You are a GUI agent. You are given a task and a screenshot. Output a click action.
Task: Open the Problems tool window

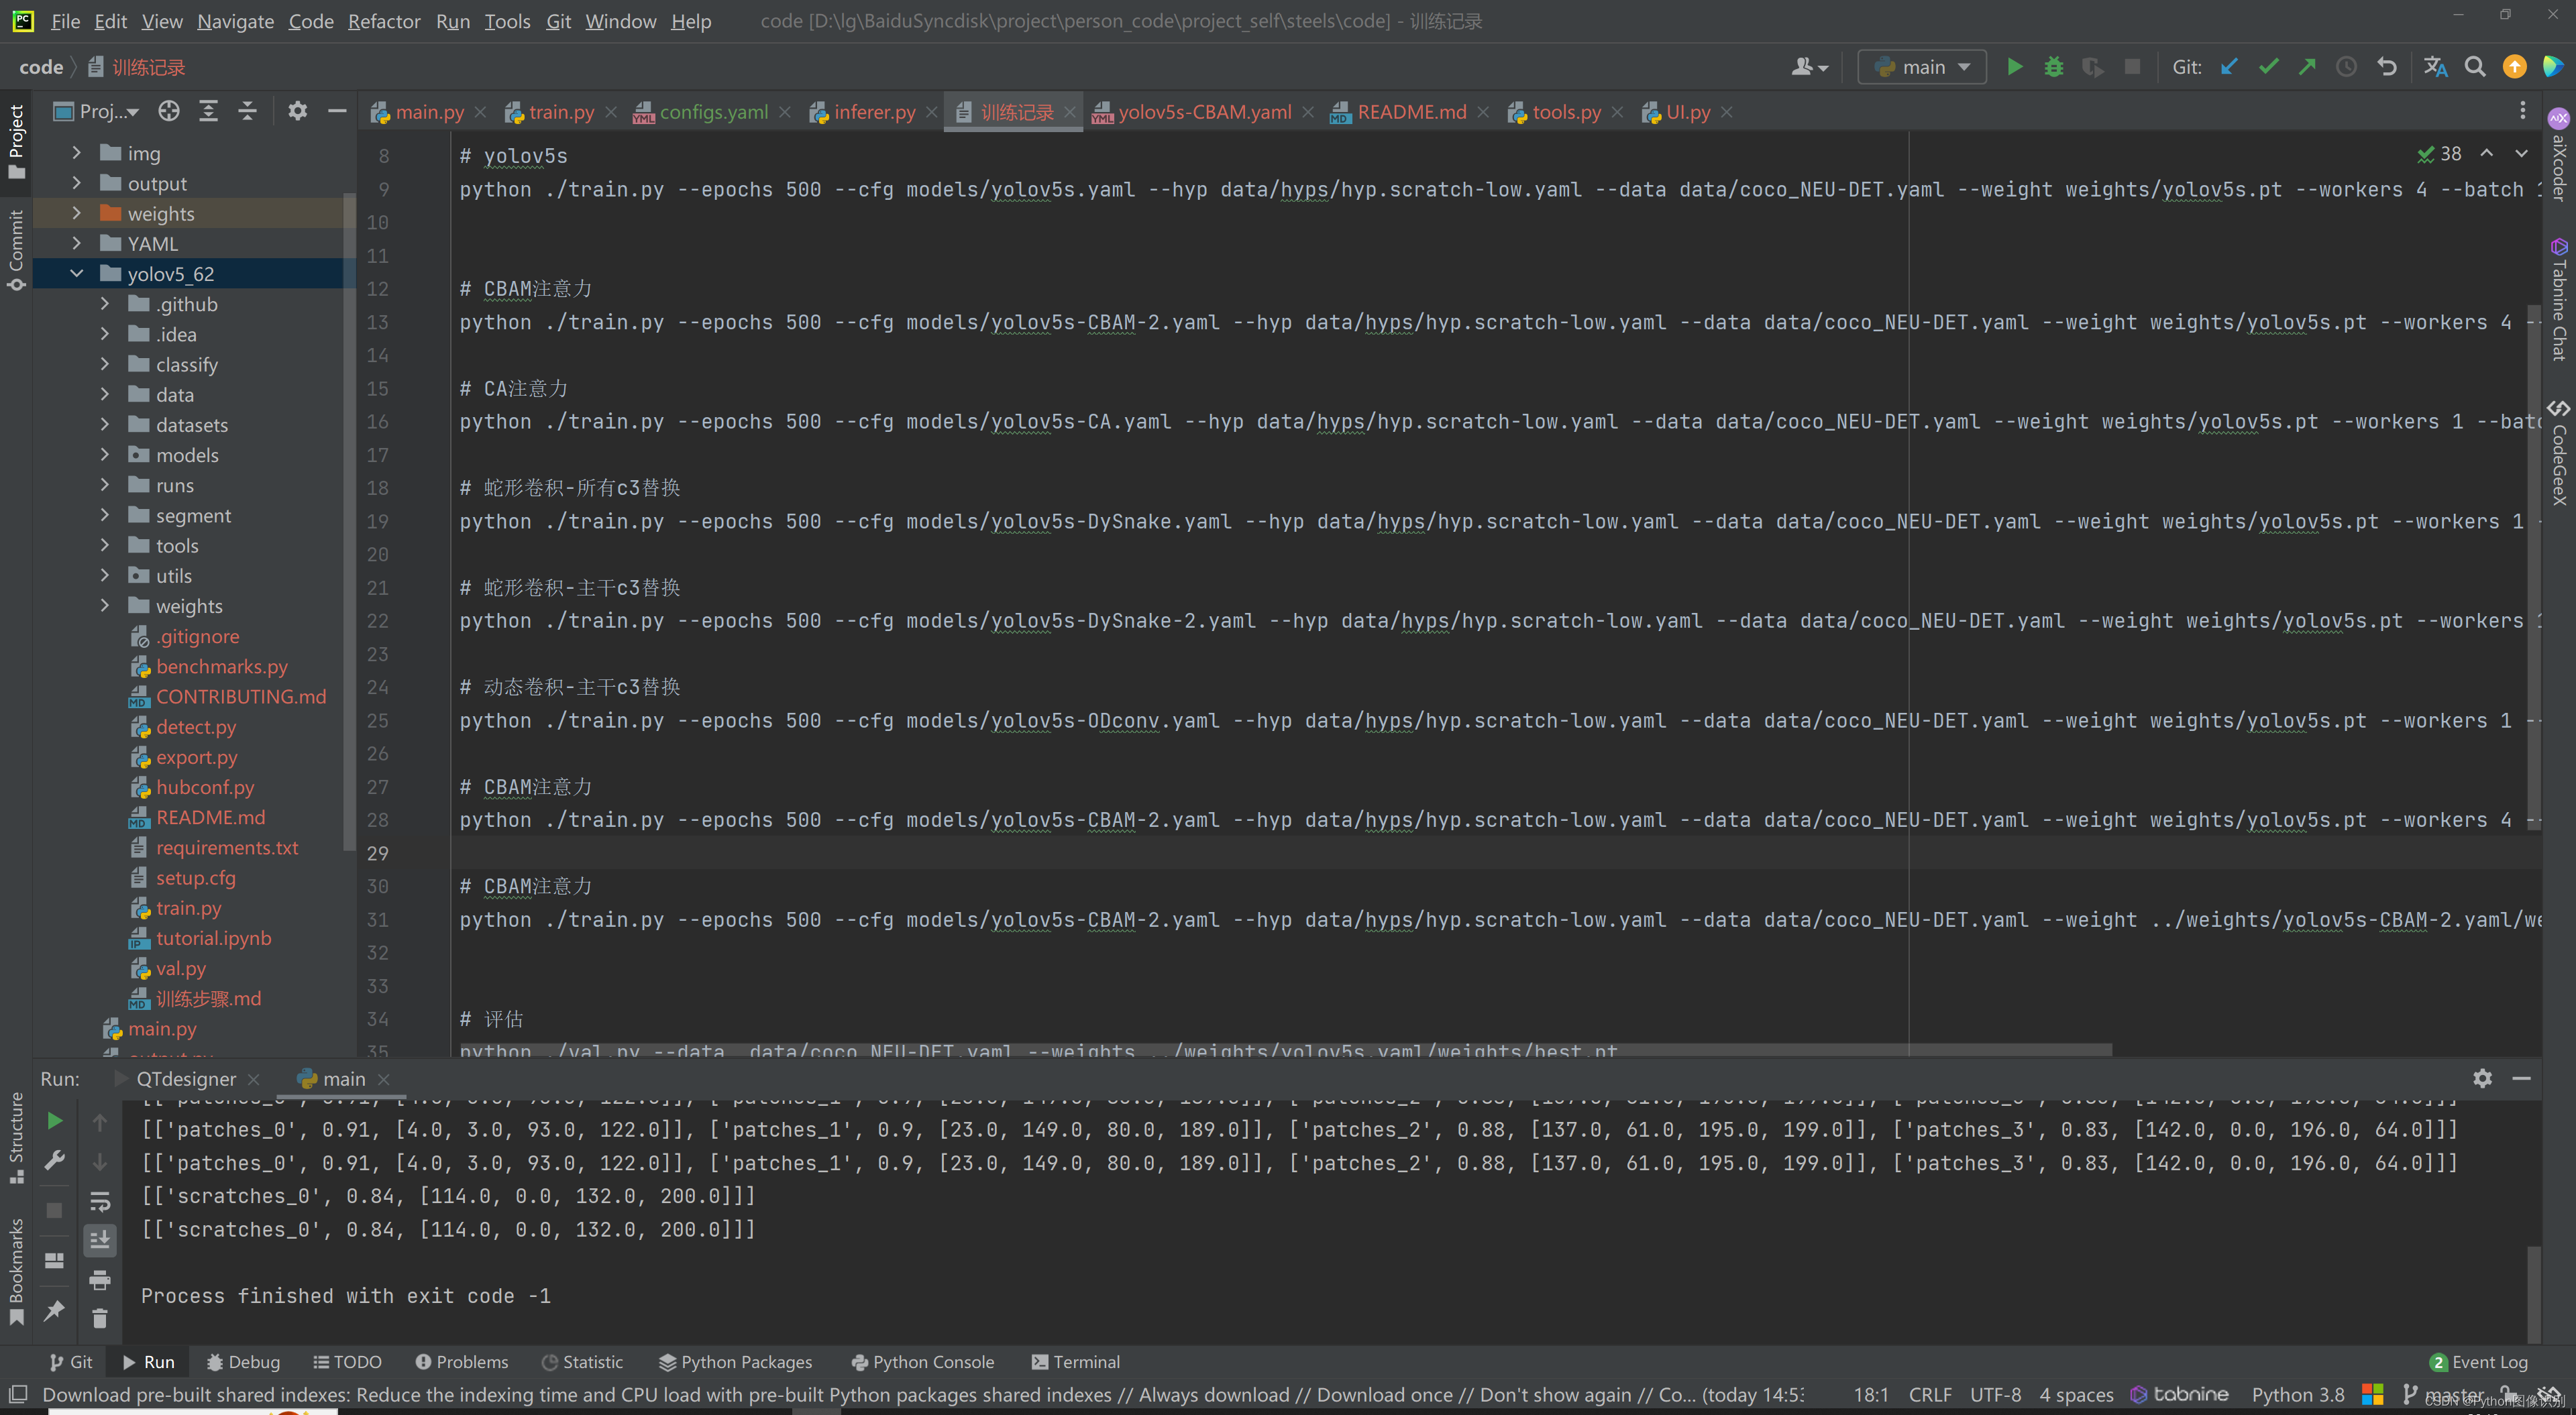pos(462,1362)
